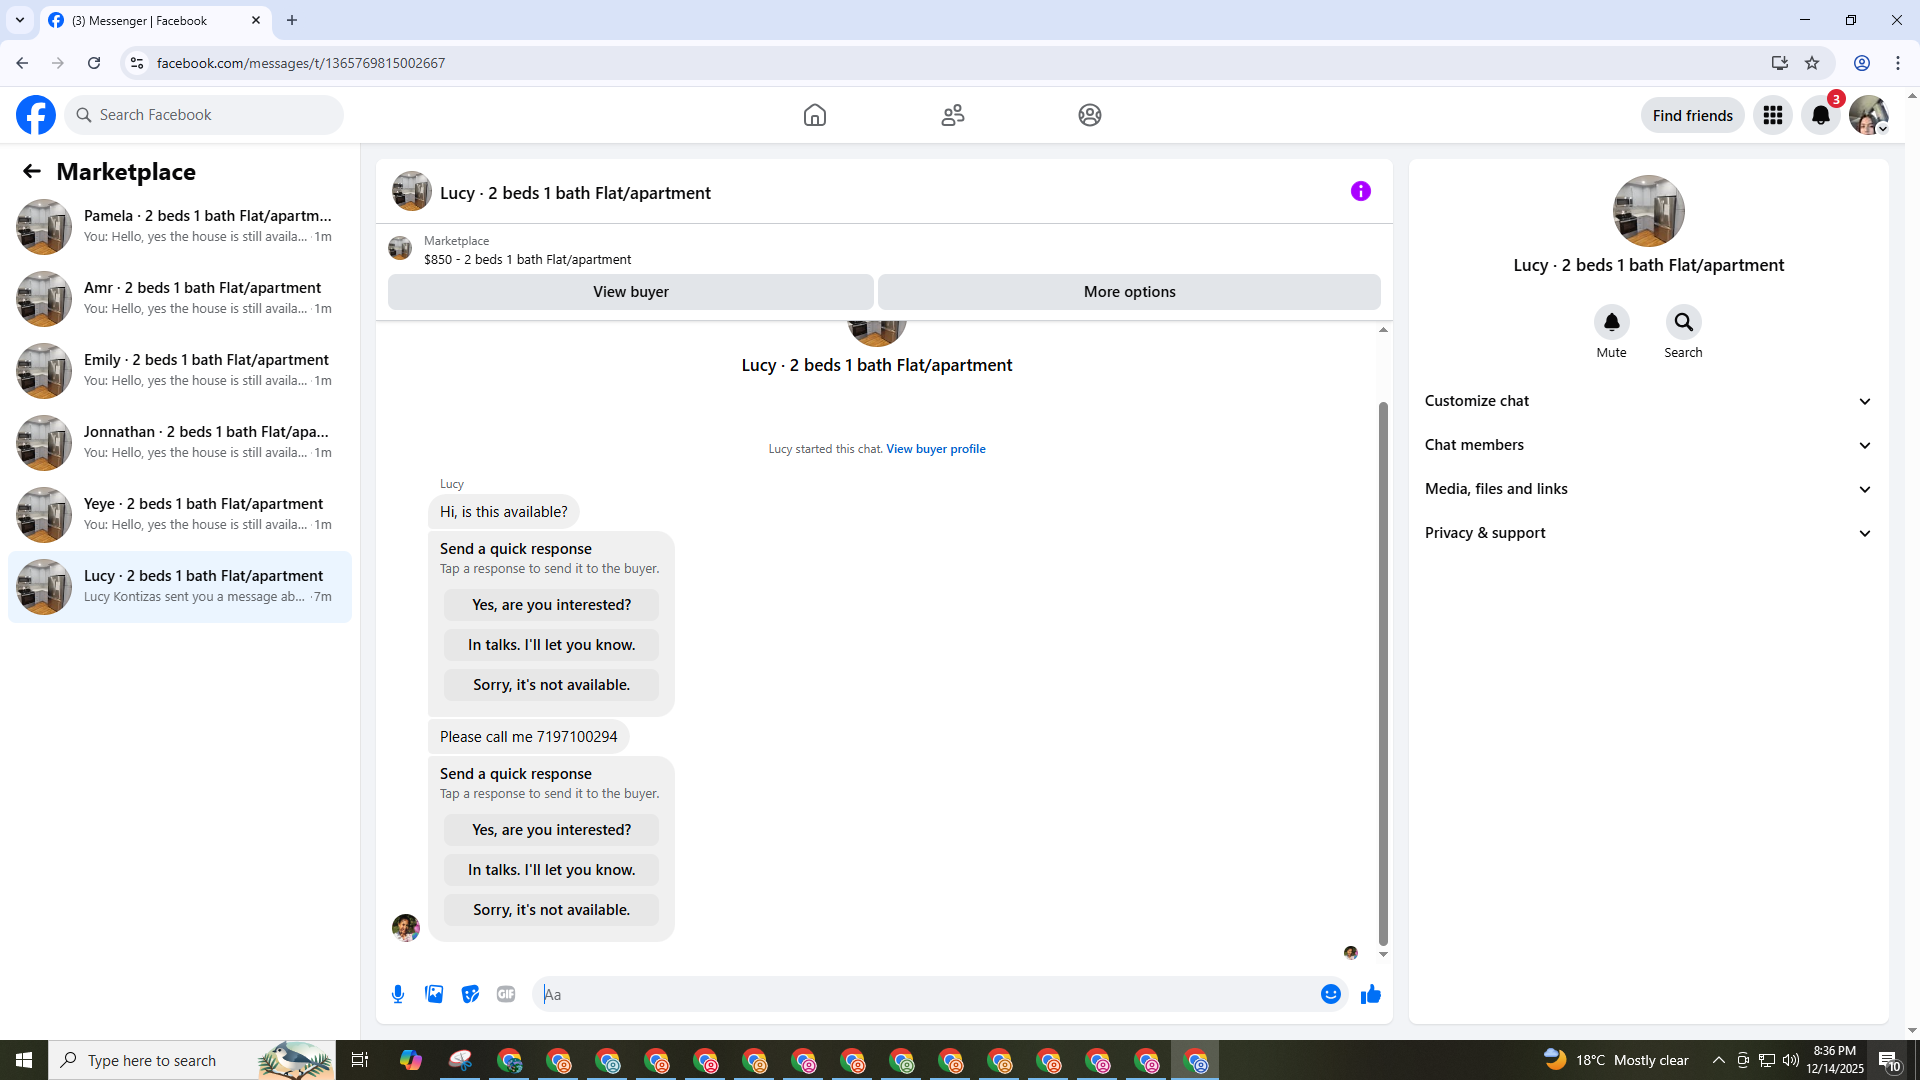Click the View buyer button
The height and width of the screenshot is (1080, 1920).
[630, 292]
